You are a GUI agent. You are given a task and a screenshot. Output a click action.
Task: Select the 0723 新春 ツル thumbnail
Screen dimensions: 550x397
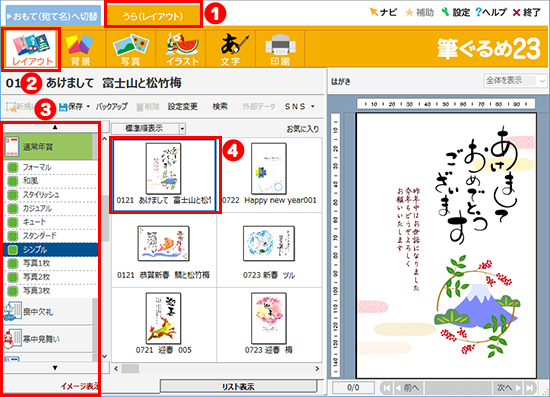click(269, 250)
